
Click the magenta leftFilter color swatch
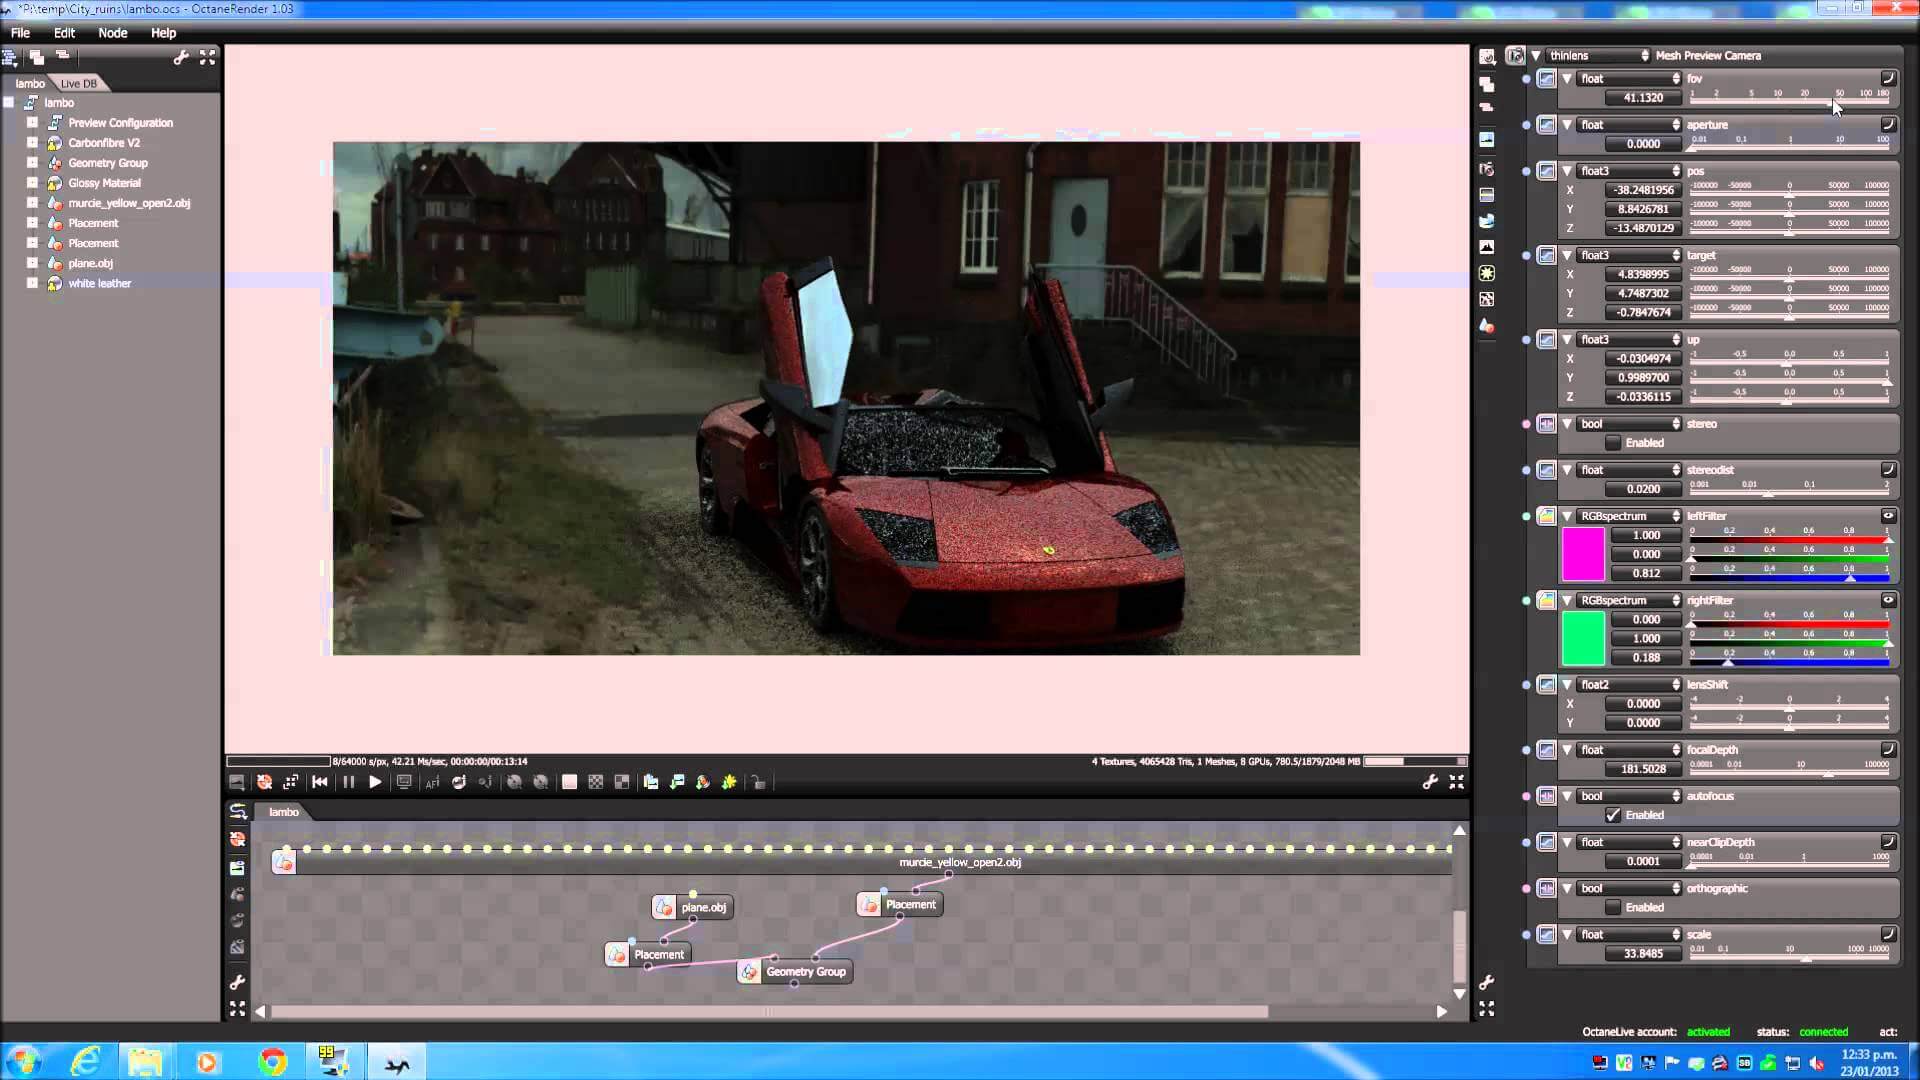(x=1583, y=554)
